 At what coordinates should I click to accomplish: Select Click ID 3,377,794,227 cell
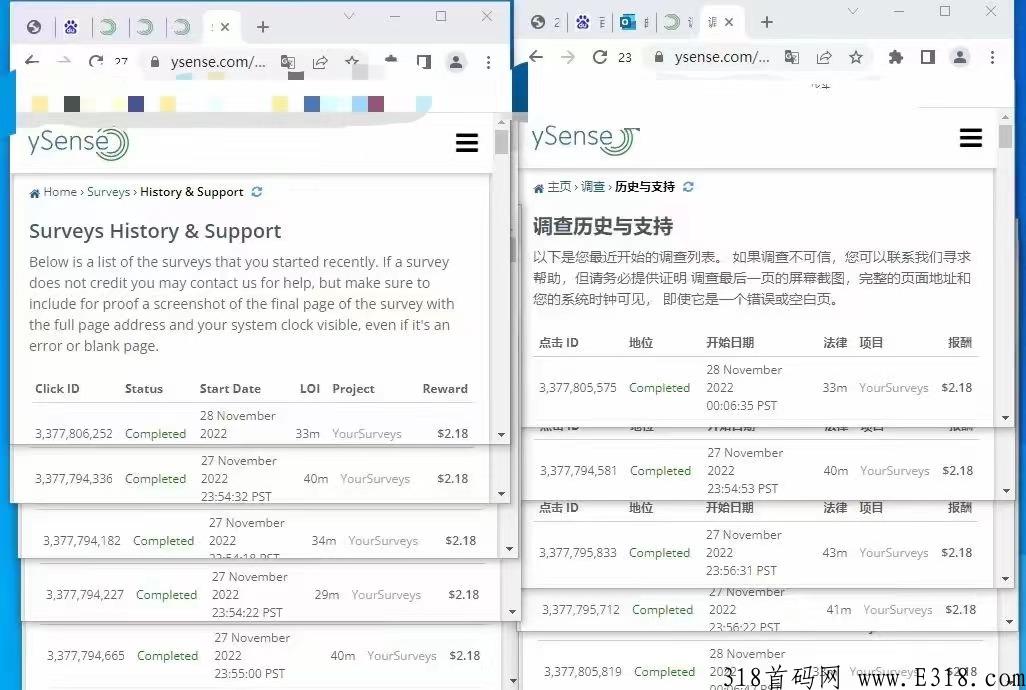coord(84,595)
